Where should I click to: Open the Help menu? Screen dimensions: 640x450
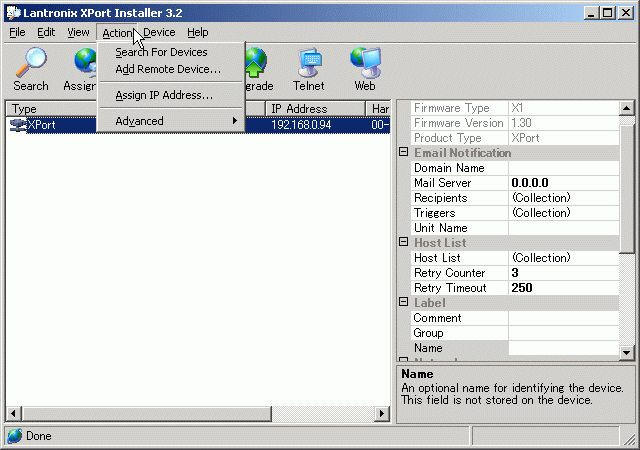pos(198,32)
